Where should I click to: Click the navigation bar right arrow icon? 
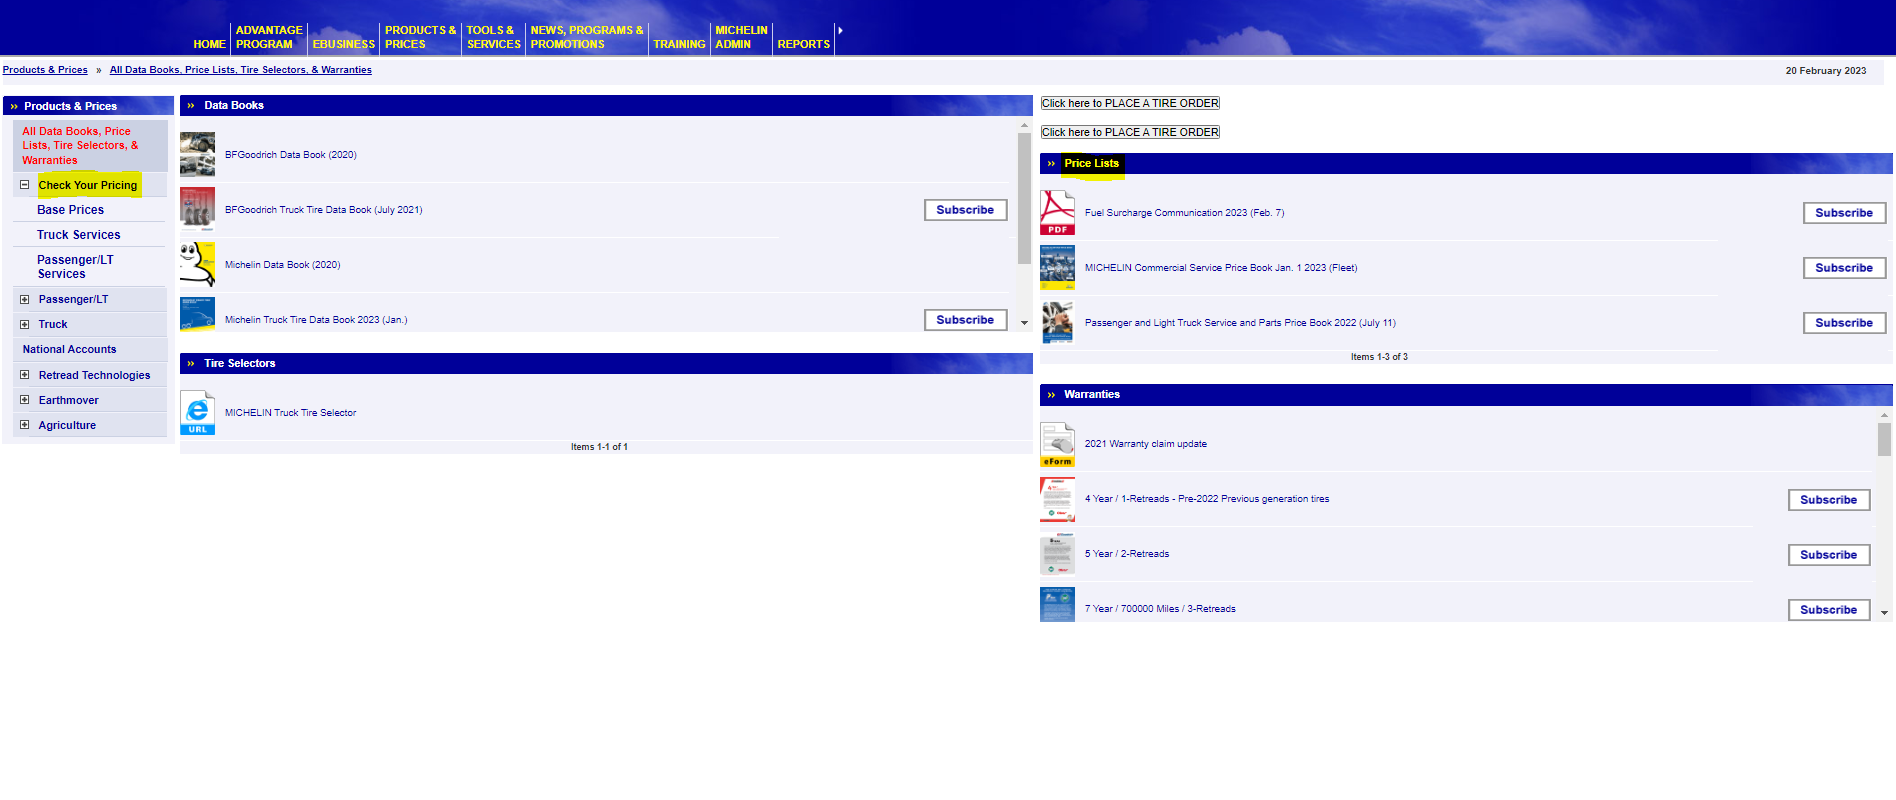click(840, 31)
